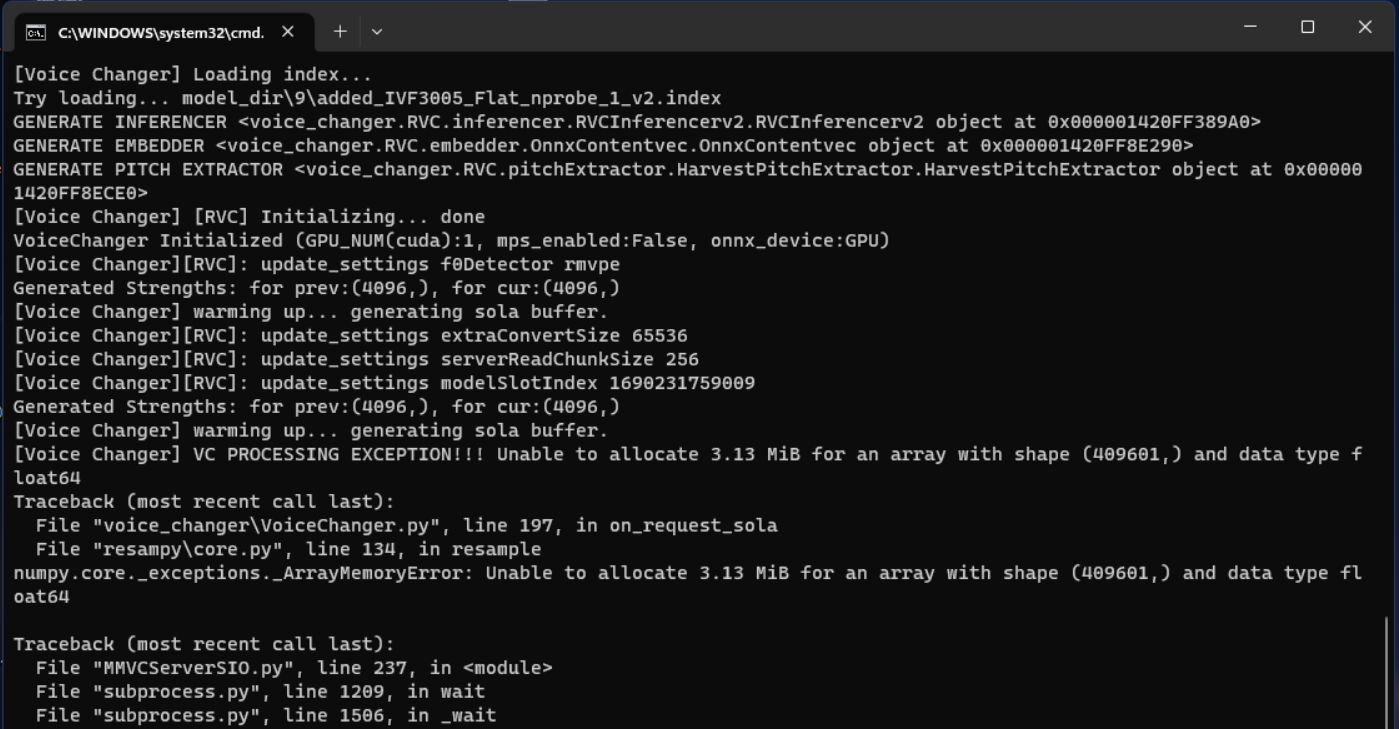The image size is (1399, 729).
Task: Click the serverReadChunkSize 256 settings line
Action: tap(350, 358)
